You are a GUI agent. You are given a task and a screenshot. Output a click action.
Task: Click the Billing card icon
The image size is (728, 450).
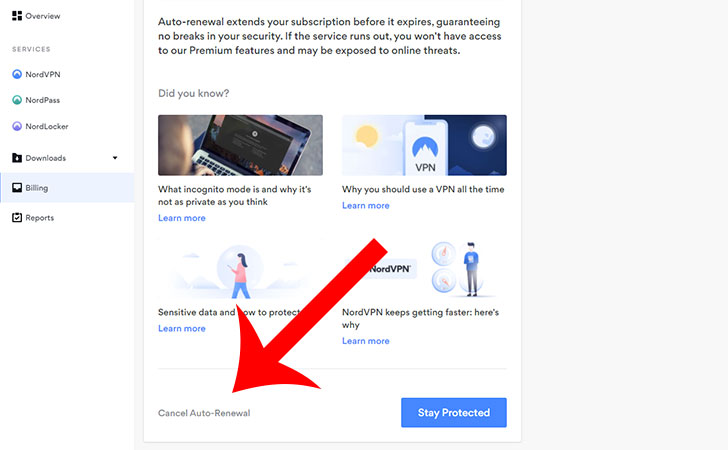click(x=17, y=188)
